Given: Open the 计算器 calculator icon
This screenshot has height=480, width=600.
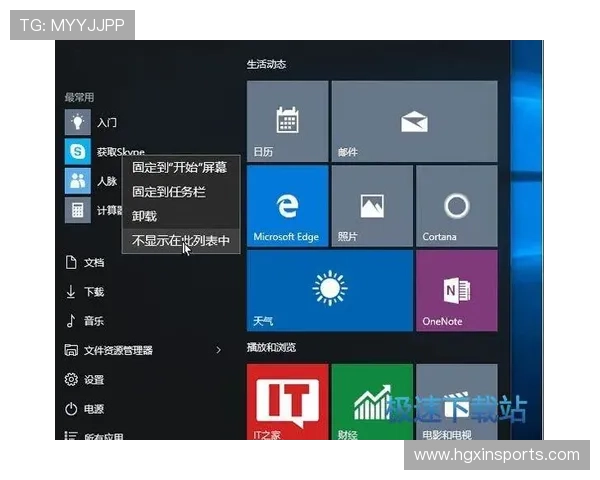Looking at the screenshot, I should 77,210.
